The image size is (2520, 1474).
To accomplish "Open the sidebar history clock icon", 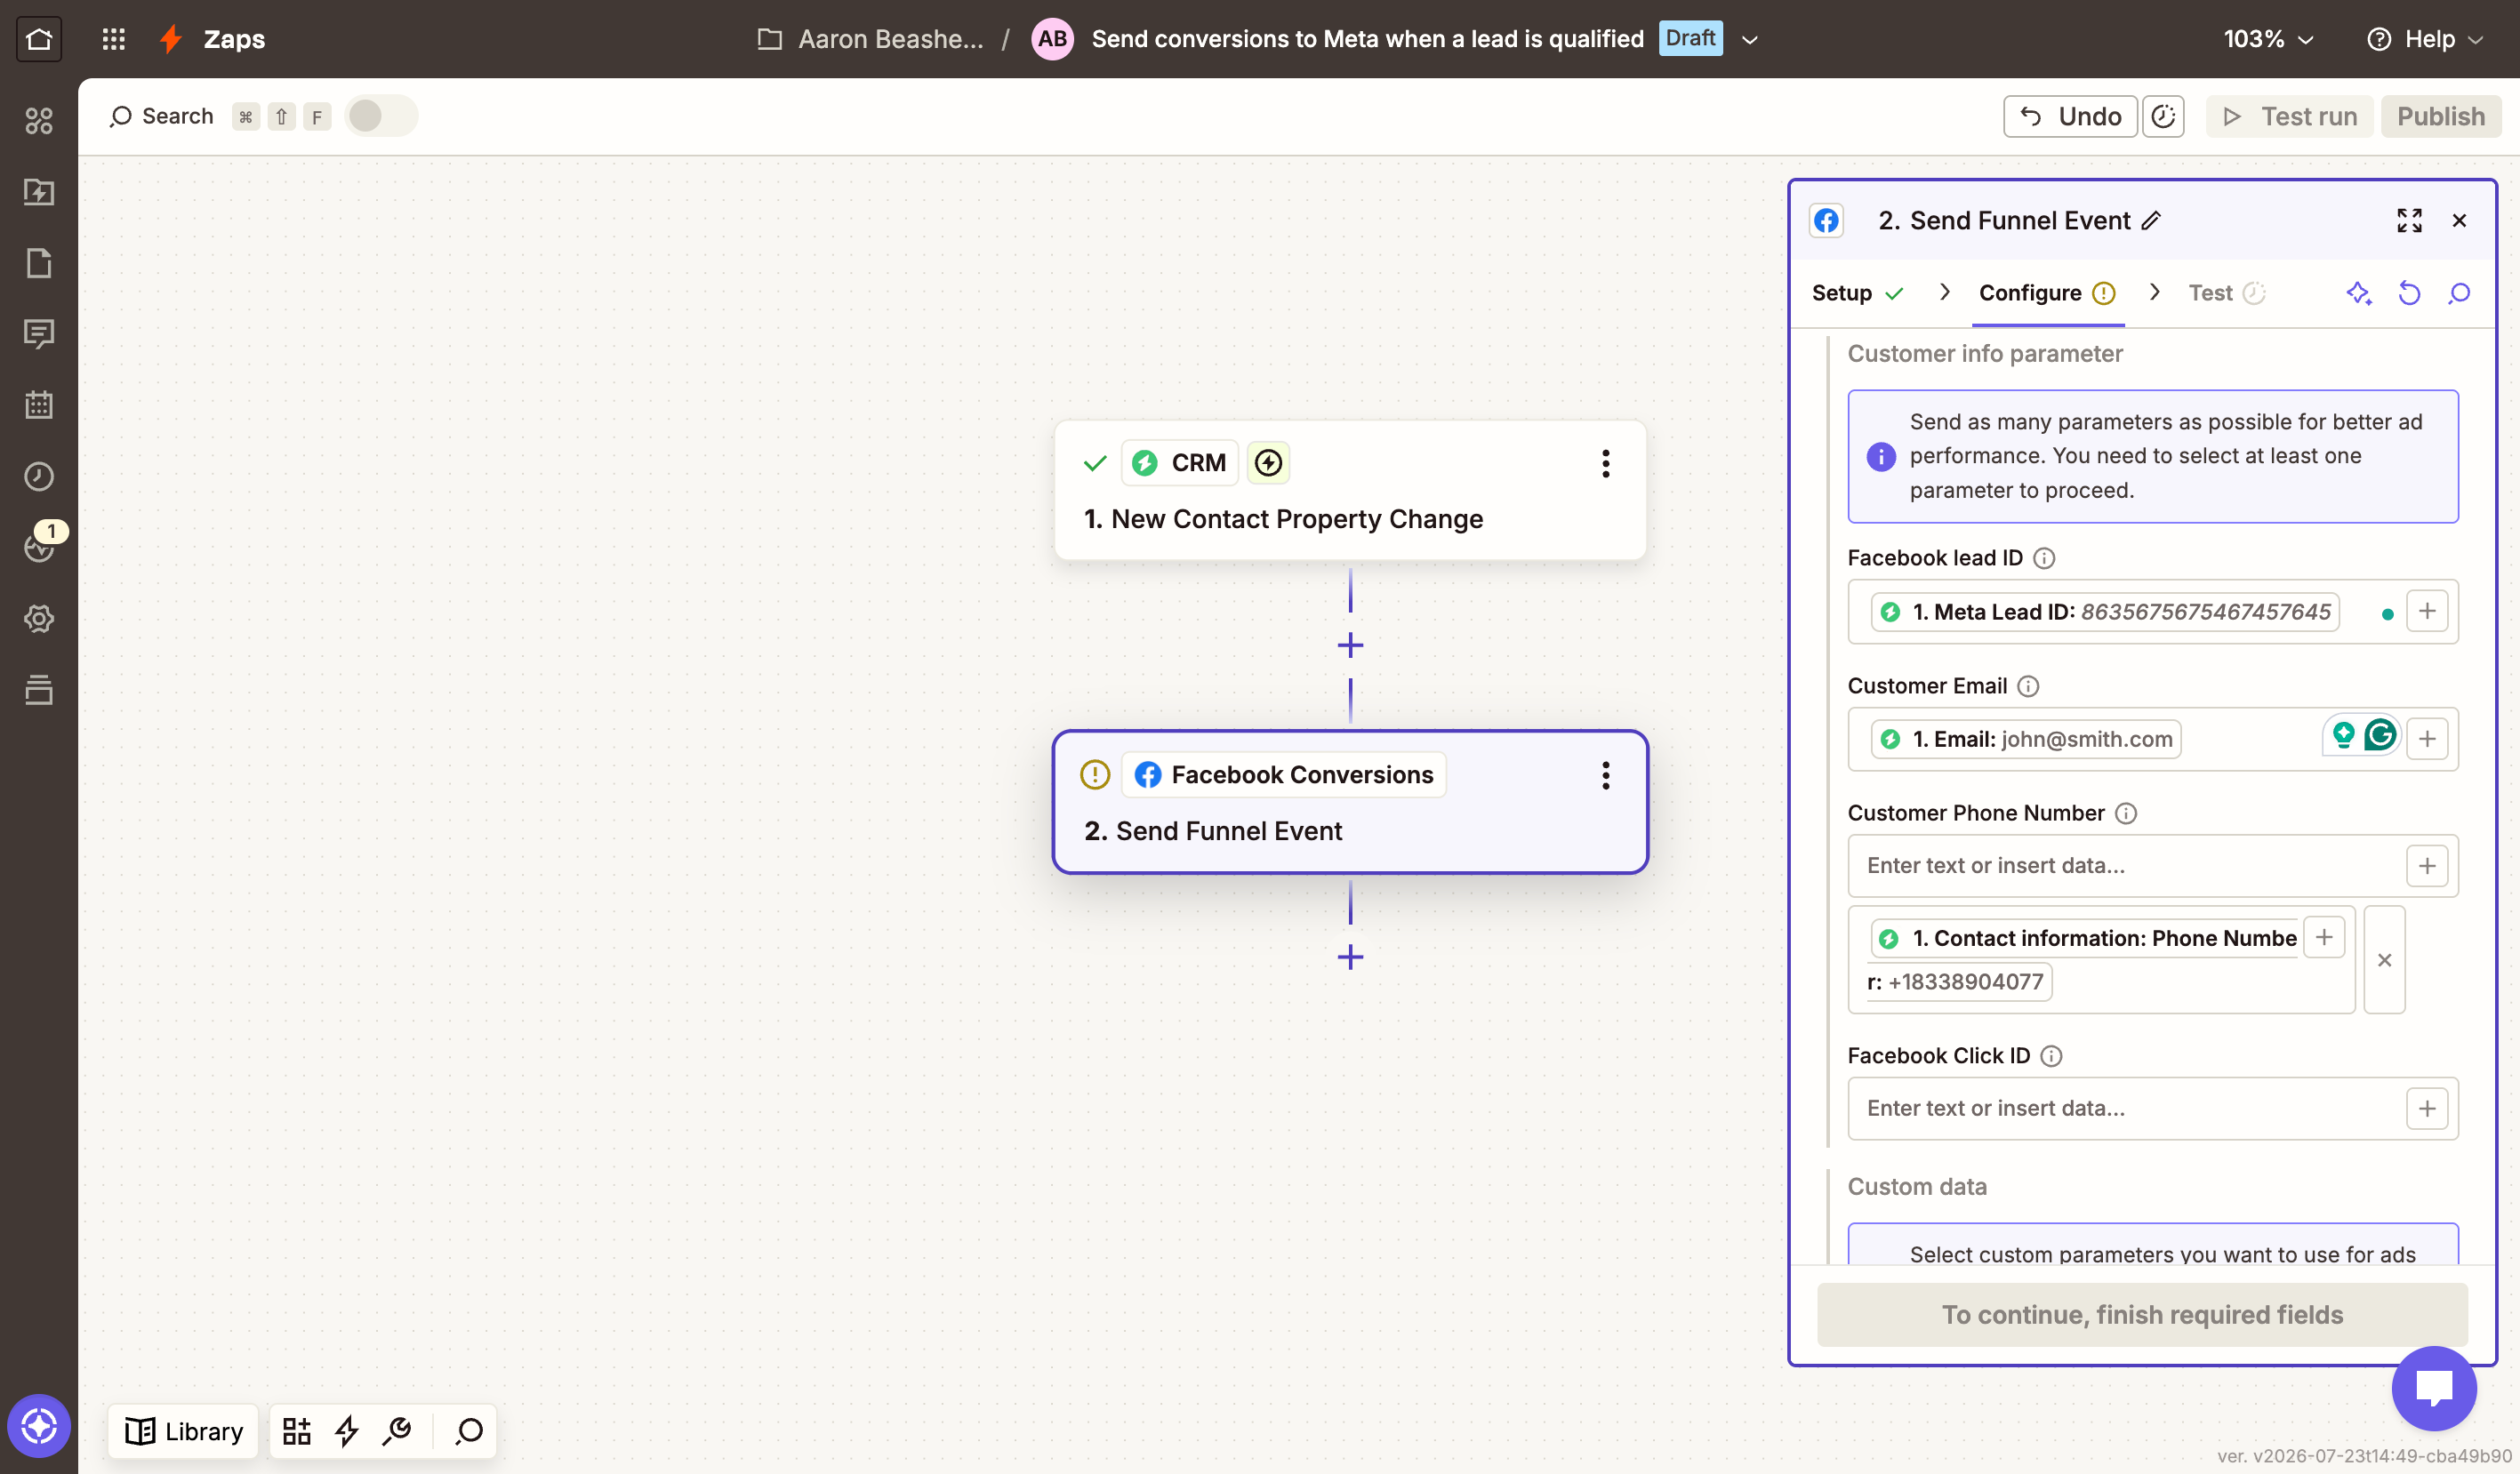I will point(39,476).
